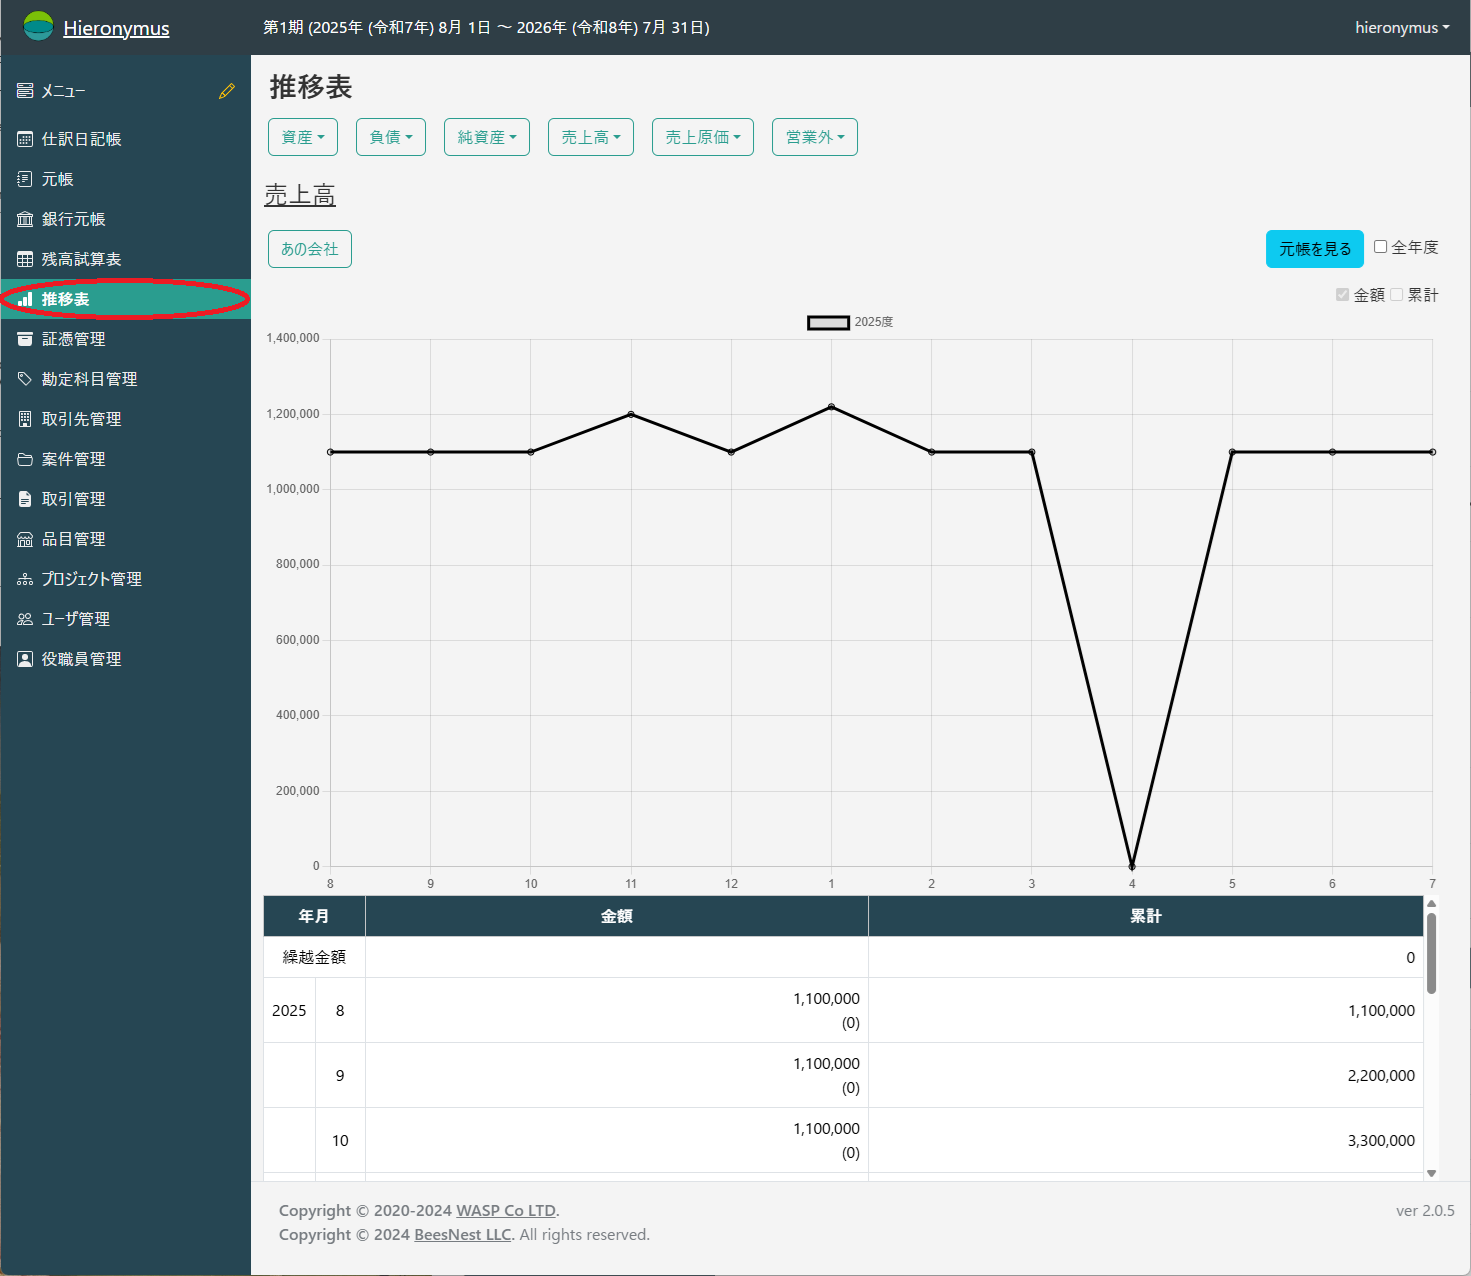The image size is (1471, 1276).
Task: Open the 売上原価 dropdown menu
Action: (x=702, y=137)
